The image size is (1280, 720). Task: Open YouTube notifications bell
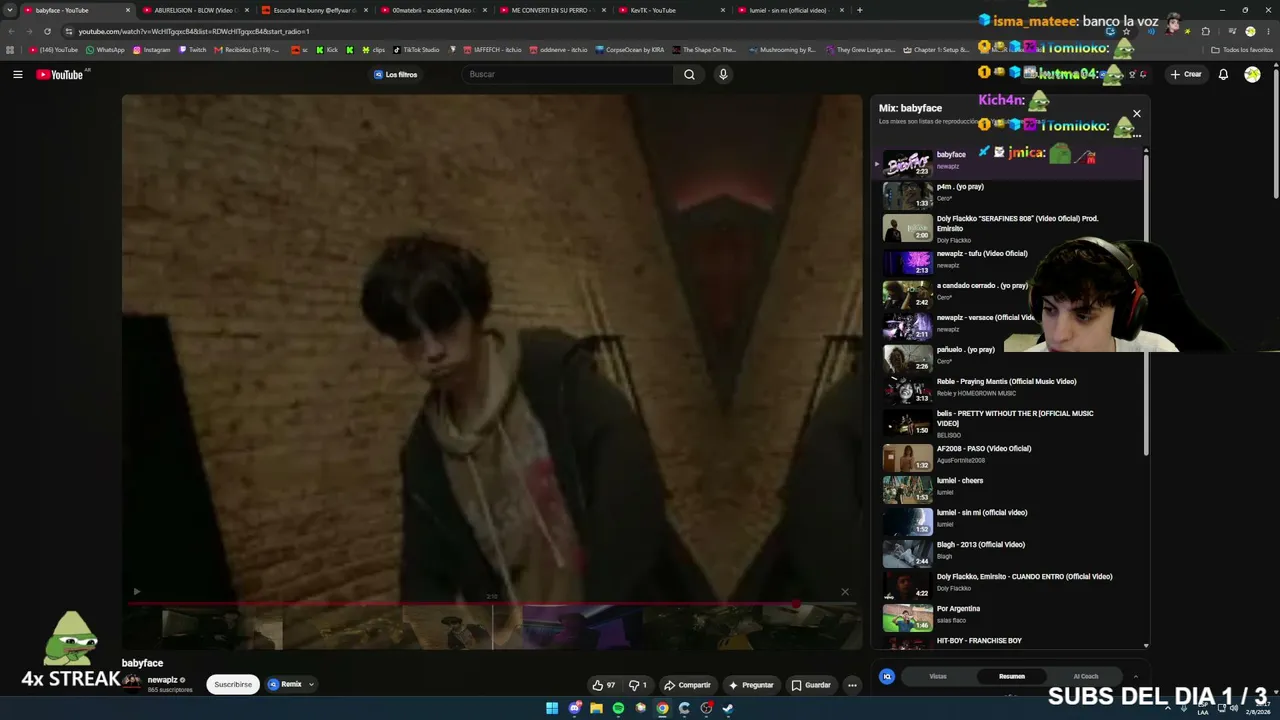click(x=1223, y=74)
